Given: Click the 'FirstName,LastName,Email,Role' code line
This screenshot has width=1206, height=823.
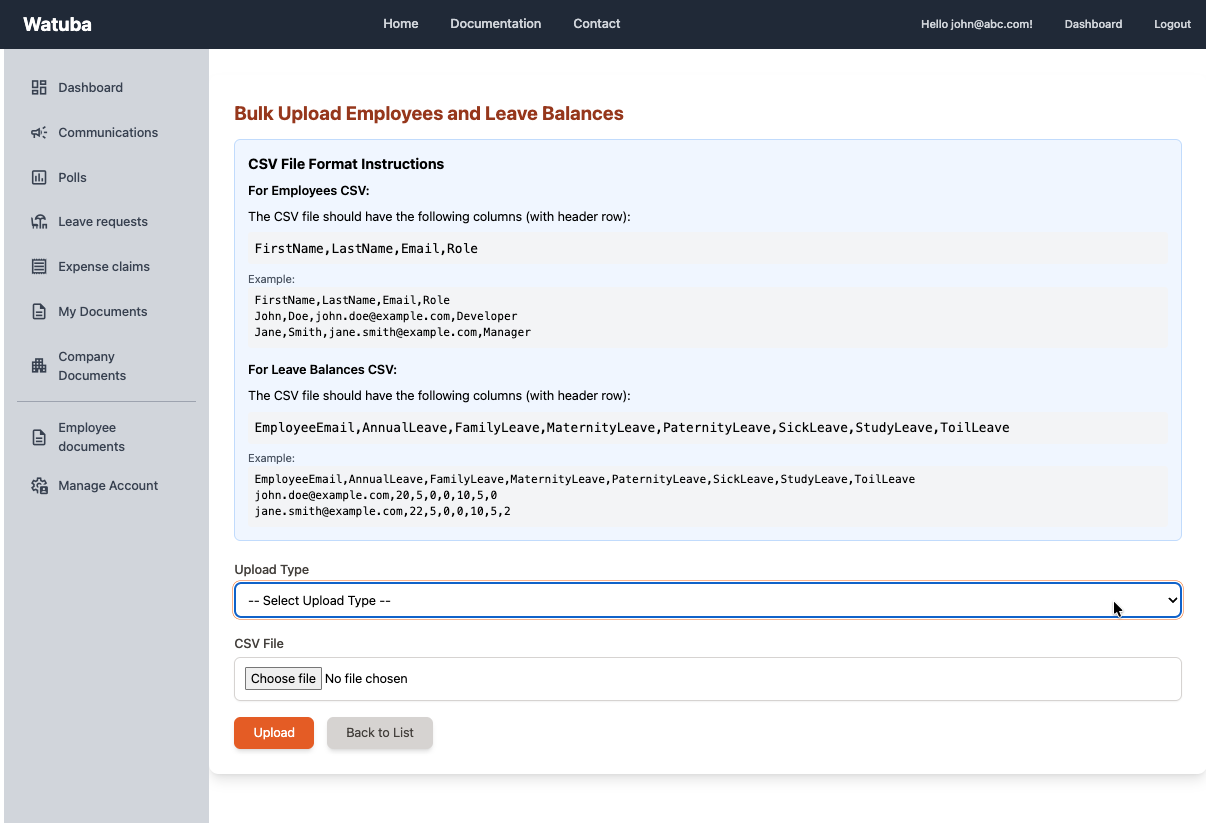Looking at the screenshot, I should click(366, 248).
